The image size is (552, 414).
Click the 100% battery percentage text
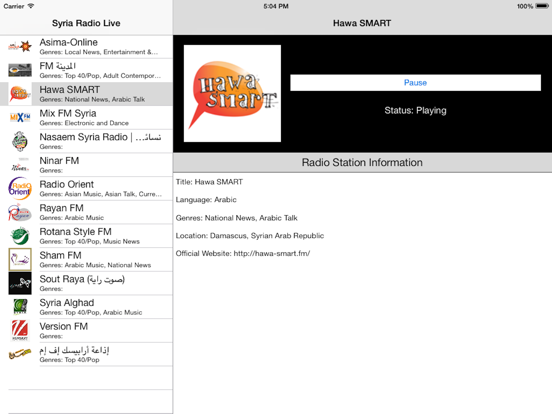tap(525, 6)
